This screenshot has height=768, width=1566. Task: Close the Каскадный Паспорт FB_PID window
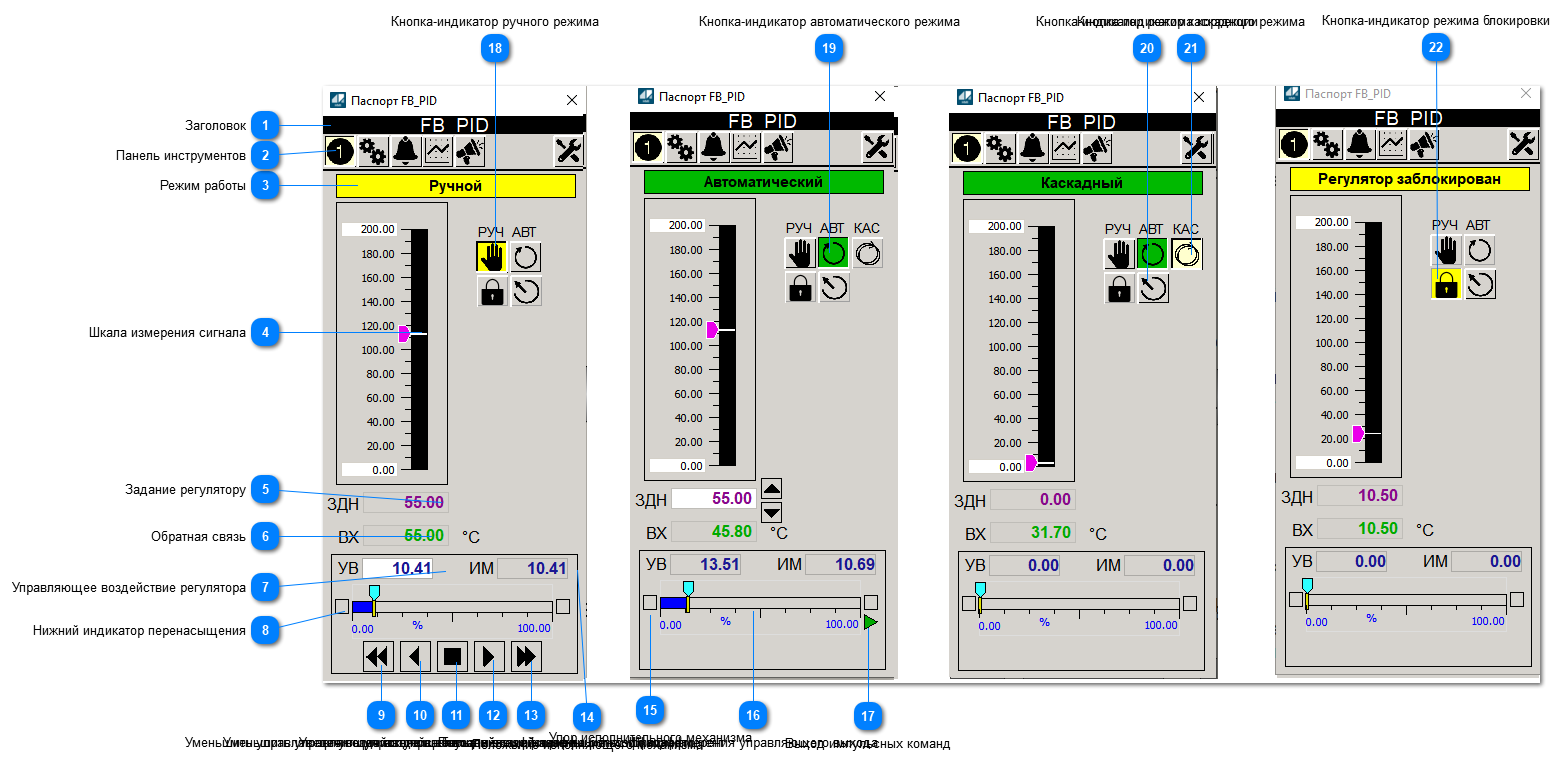[x=1199, y=97]
